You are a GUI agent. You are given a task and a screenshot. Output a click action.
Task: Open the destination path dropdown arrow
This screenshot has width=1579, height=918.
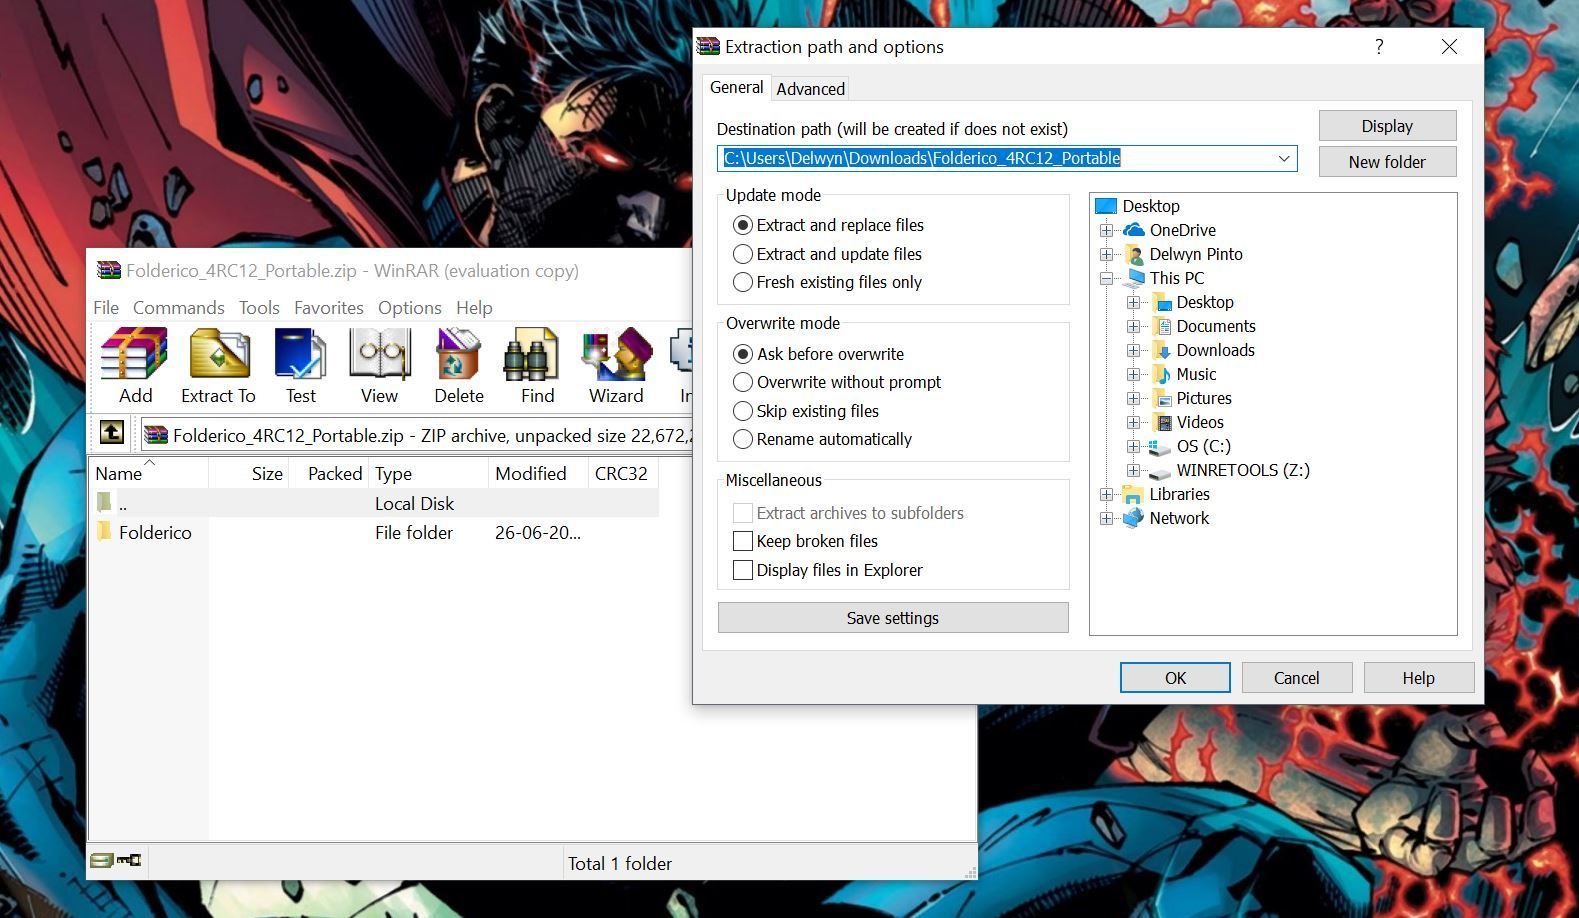point(1284,158)
